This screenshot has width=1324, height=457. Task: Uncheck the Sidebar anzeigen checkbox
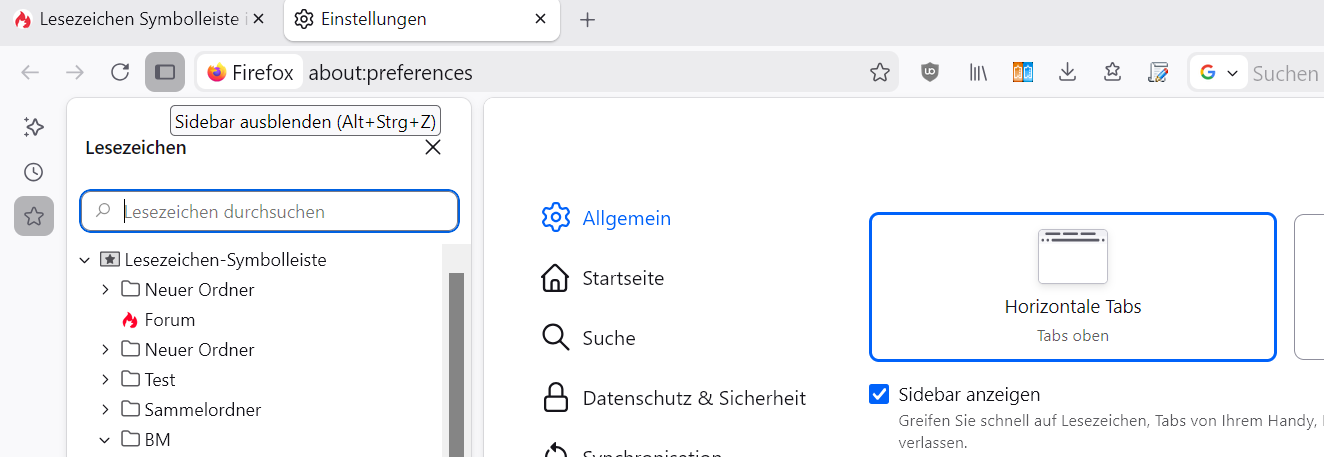[879, 394]
